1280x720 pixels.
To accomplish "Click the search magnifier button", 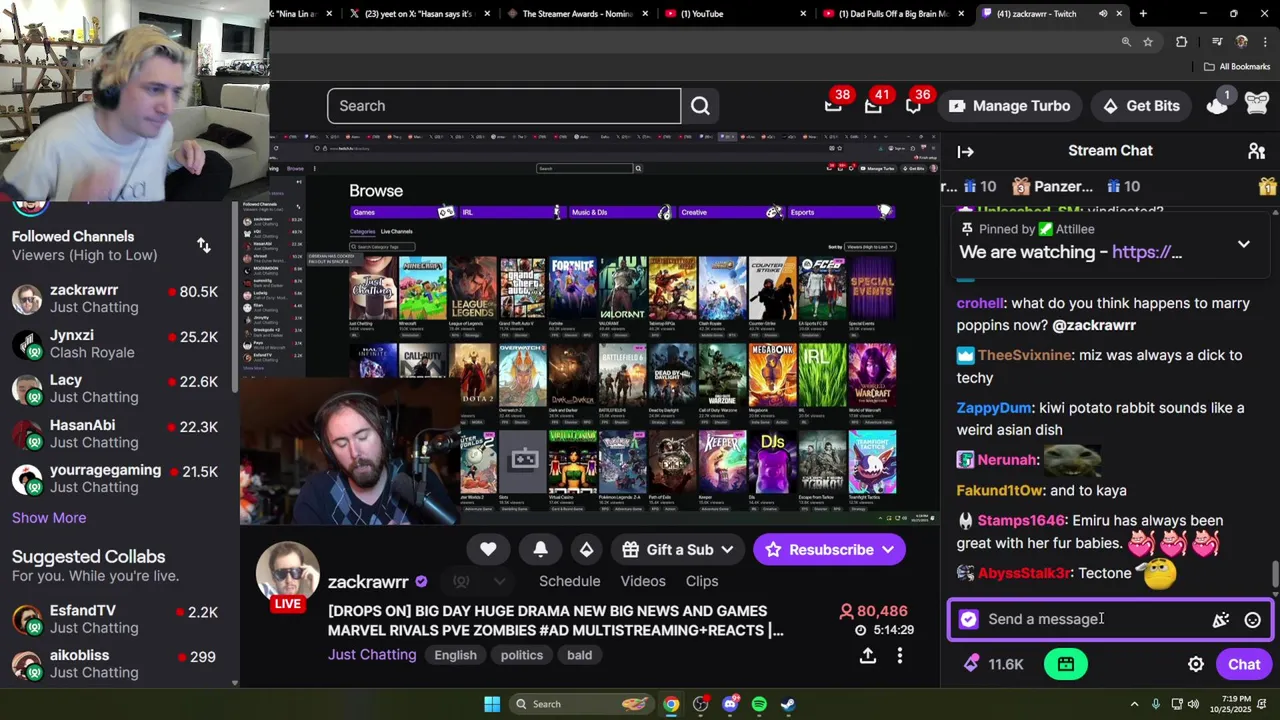I will [x=700, y=106].
